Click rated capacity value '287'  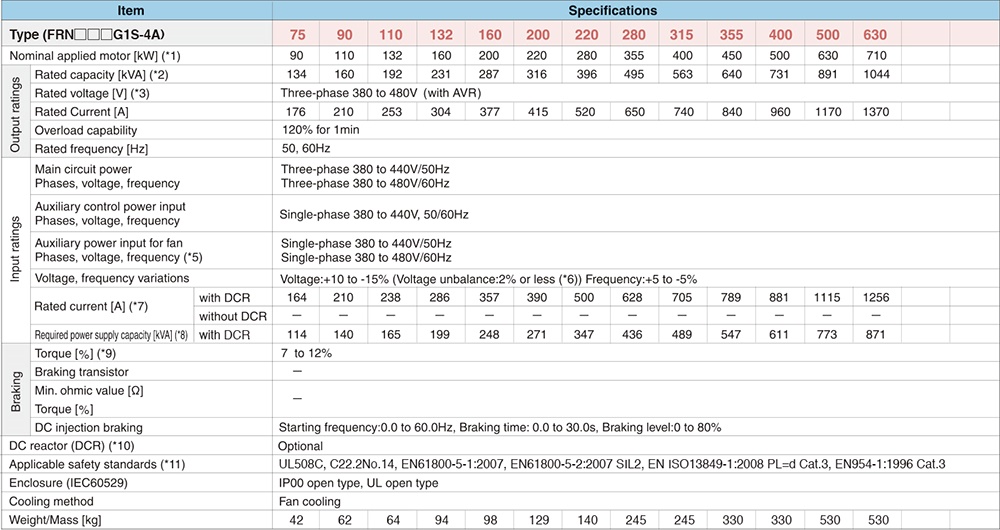point(489,75)
